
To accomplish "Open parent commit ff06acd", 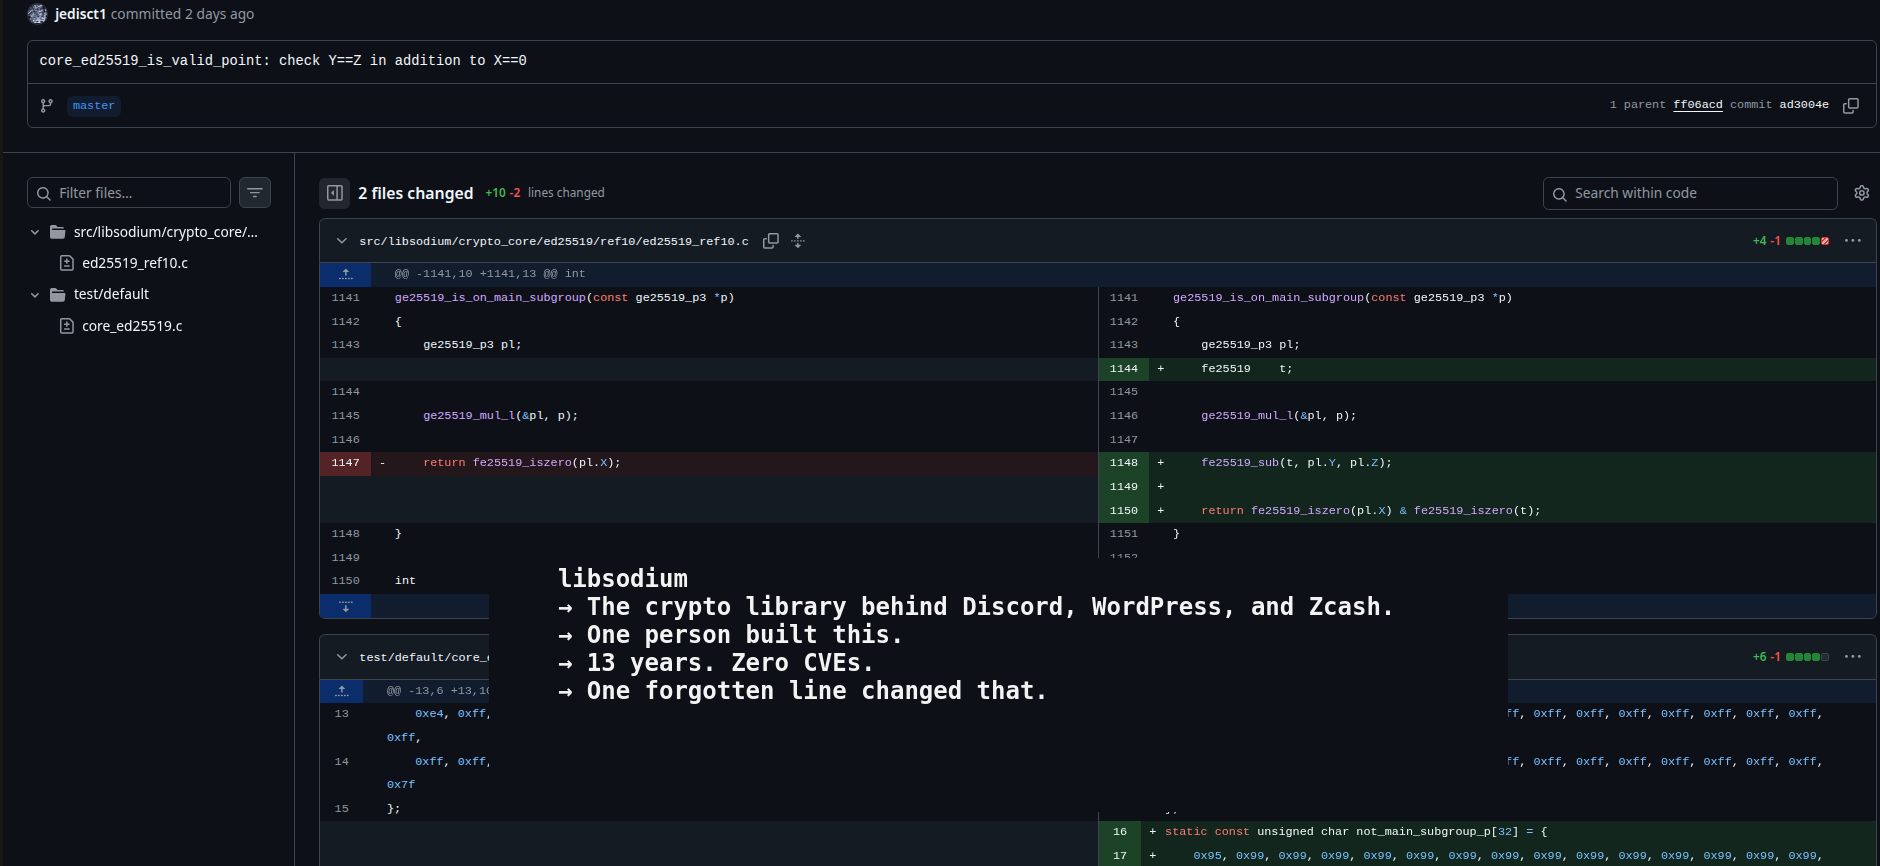I will 1697,105.
